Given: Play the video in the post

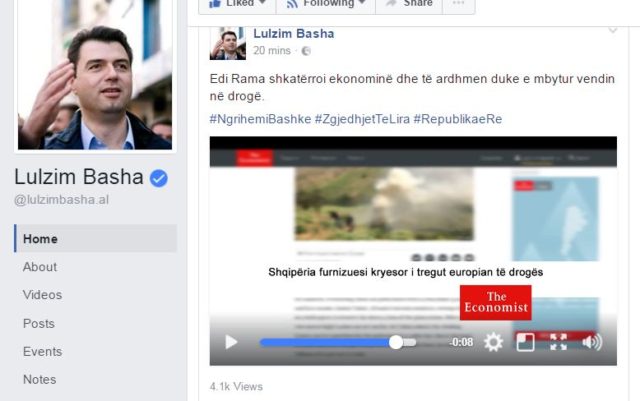Looking at the screenshot, I should [231, 342].
